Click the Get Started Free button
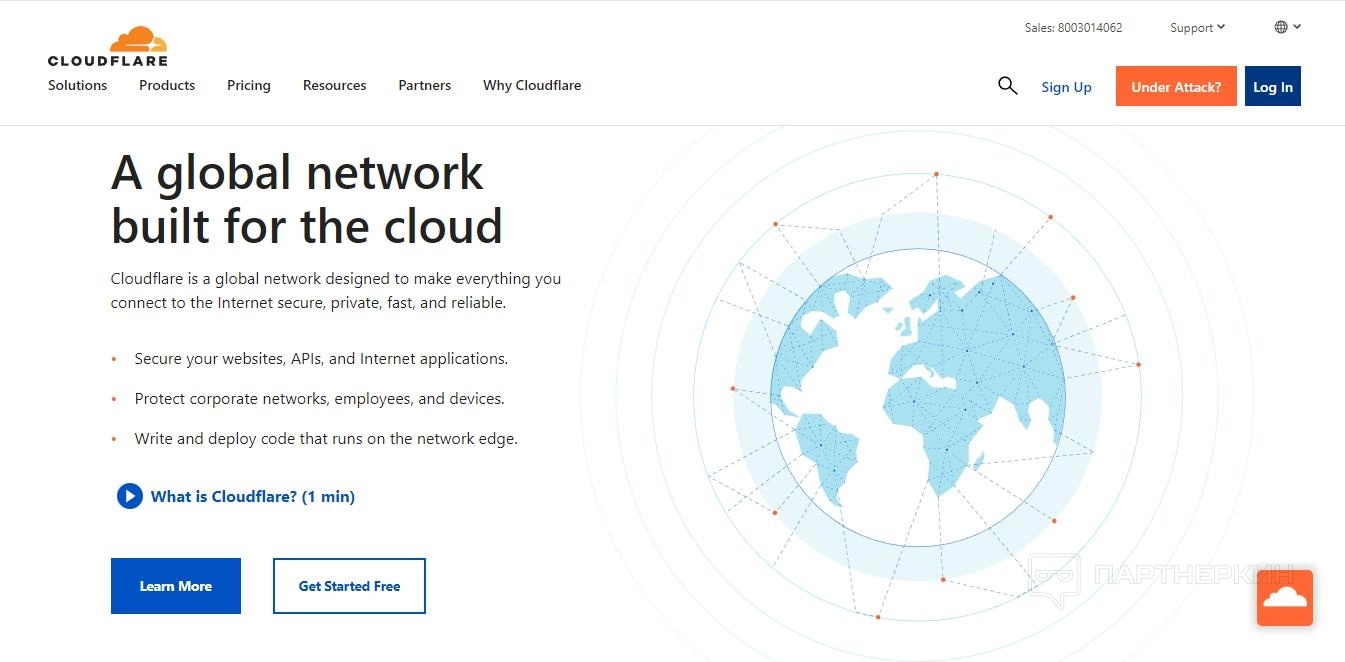The height and width of the screenshot is (662, 1345). tap(349, 586)
